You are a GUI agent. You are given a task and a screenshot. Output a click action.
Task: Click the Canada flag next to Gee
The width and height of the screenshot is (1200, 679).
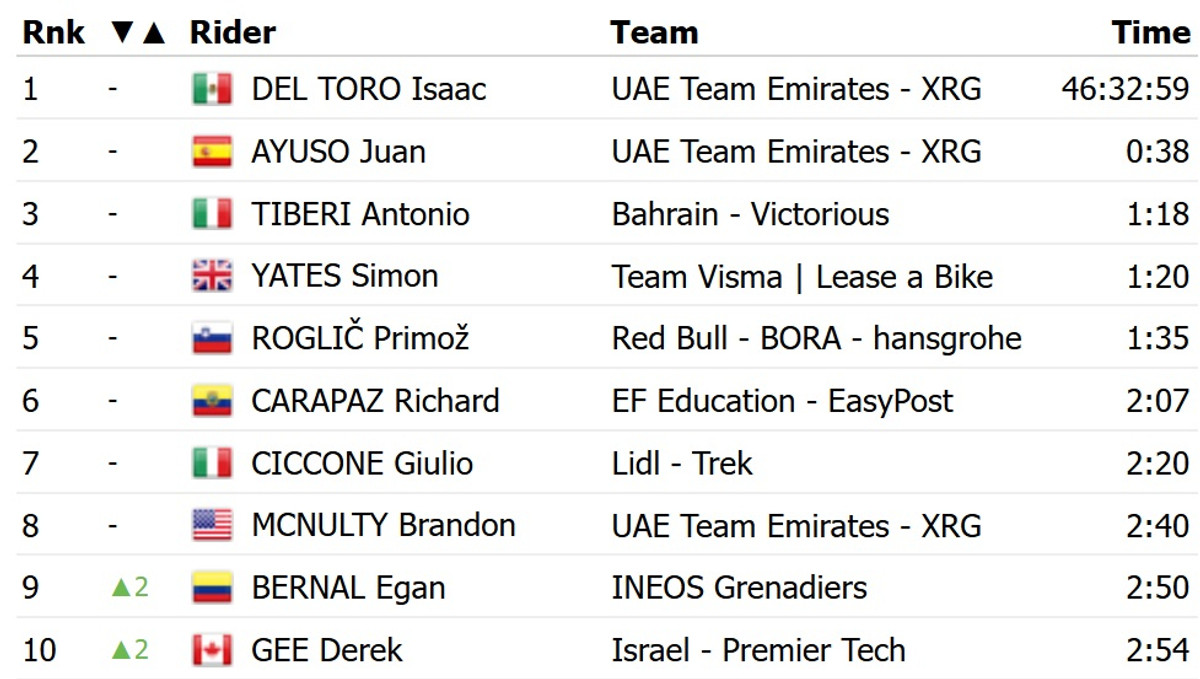[x=212, y=650]
